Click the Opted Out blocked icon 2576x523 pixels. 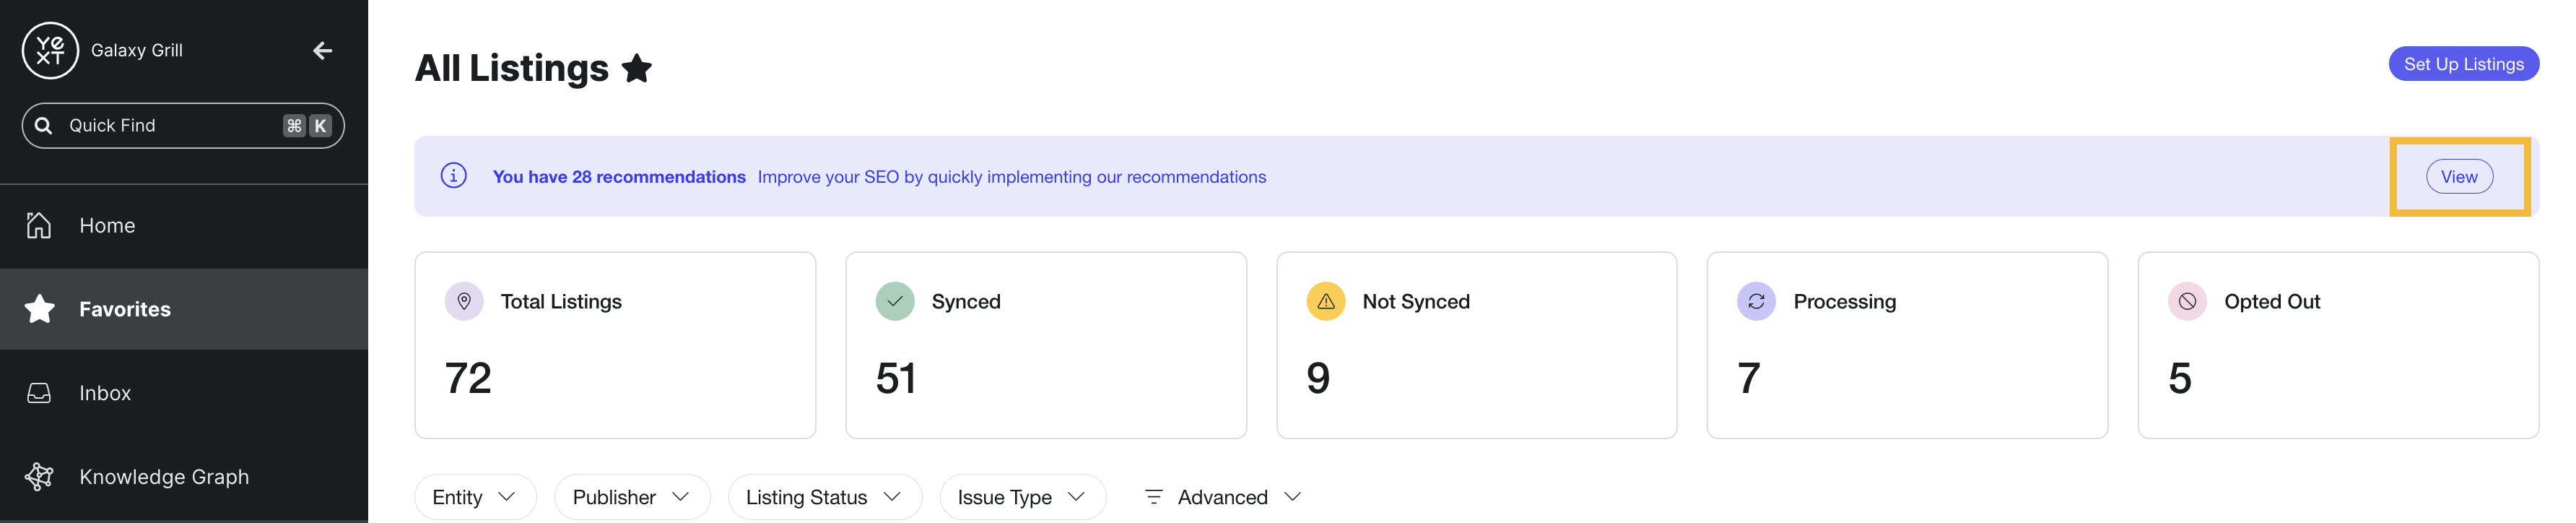(x=2187, y=301)
